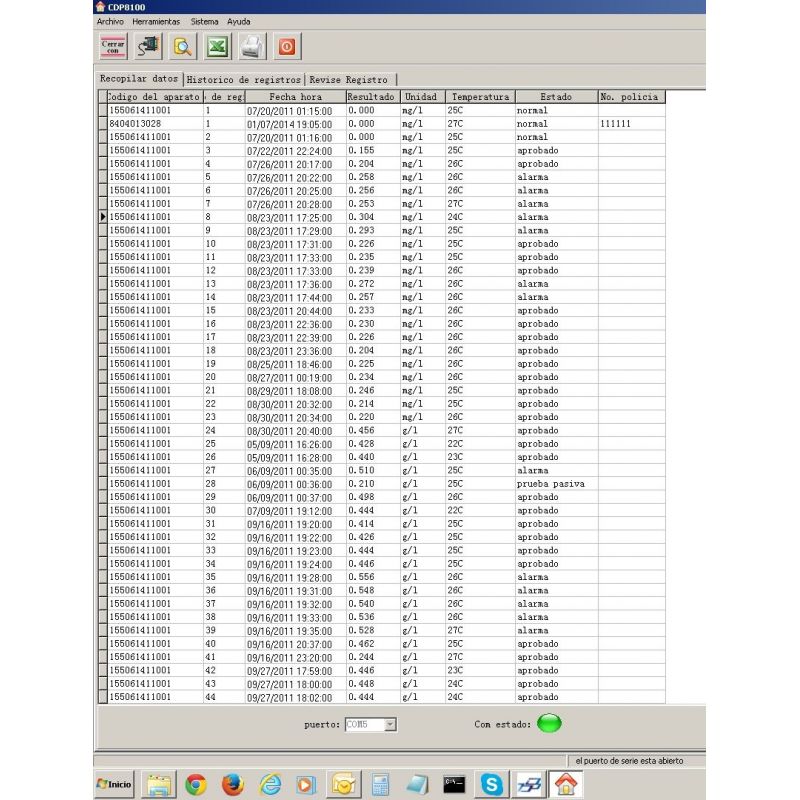Click the No. policia cell containing 111111
Screen dimensions: 800x800
(630, 123)
